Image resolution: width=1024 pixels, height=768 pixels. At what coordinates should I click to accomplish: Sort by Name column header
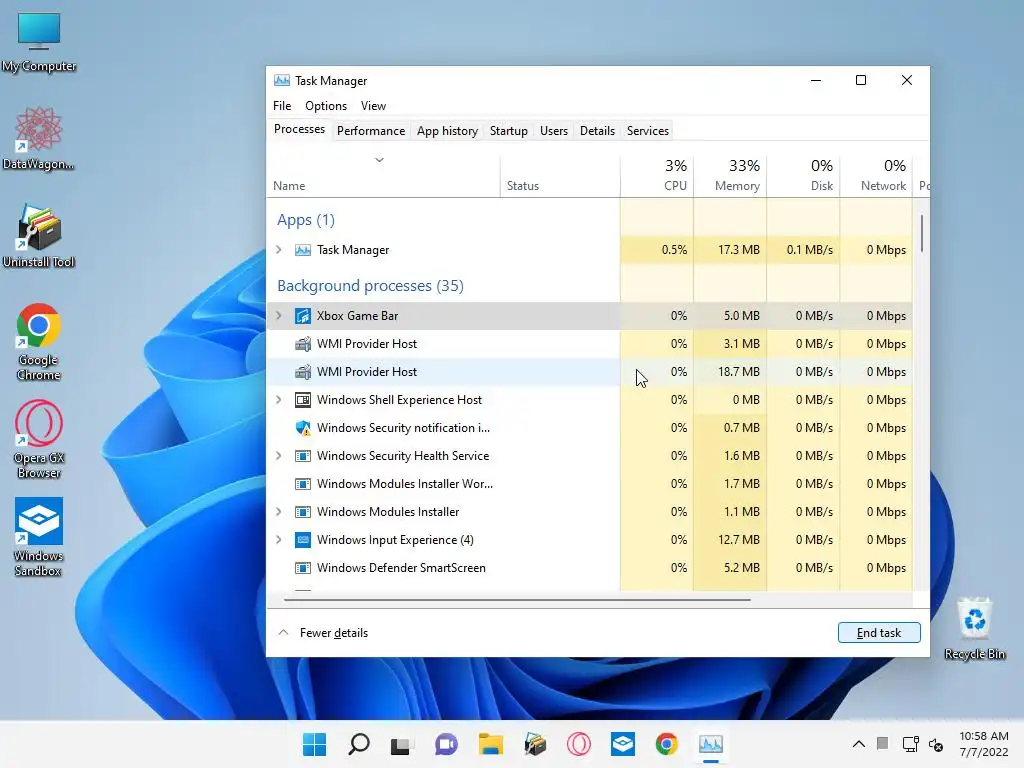tap(383, 175)
